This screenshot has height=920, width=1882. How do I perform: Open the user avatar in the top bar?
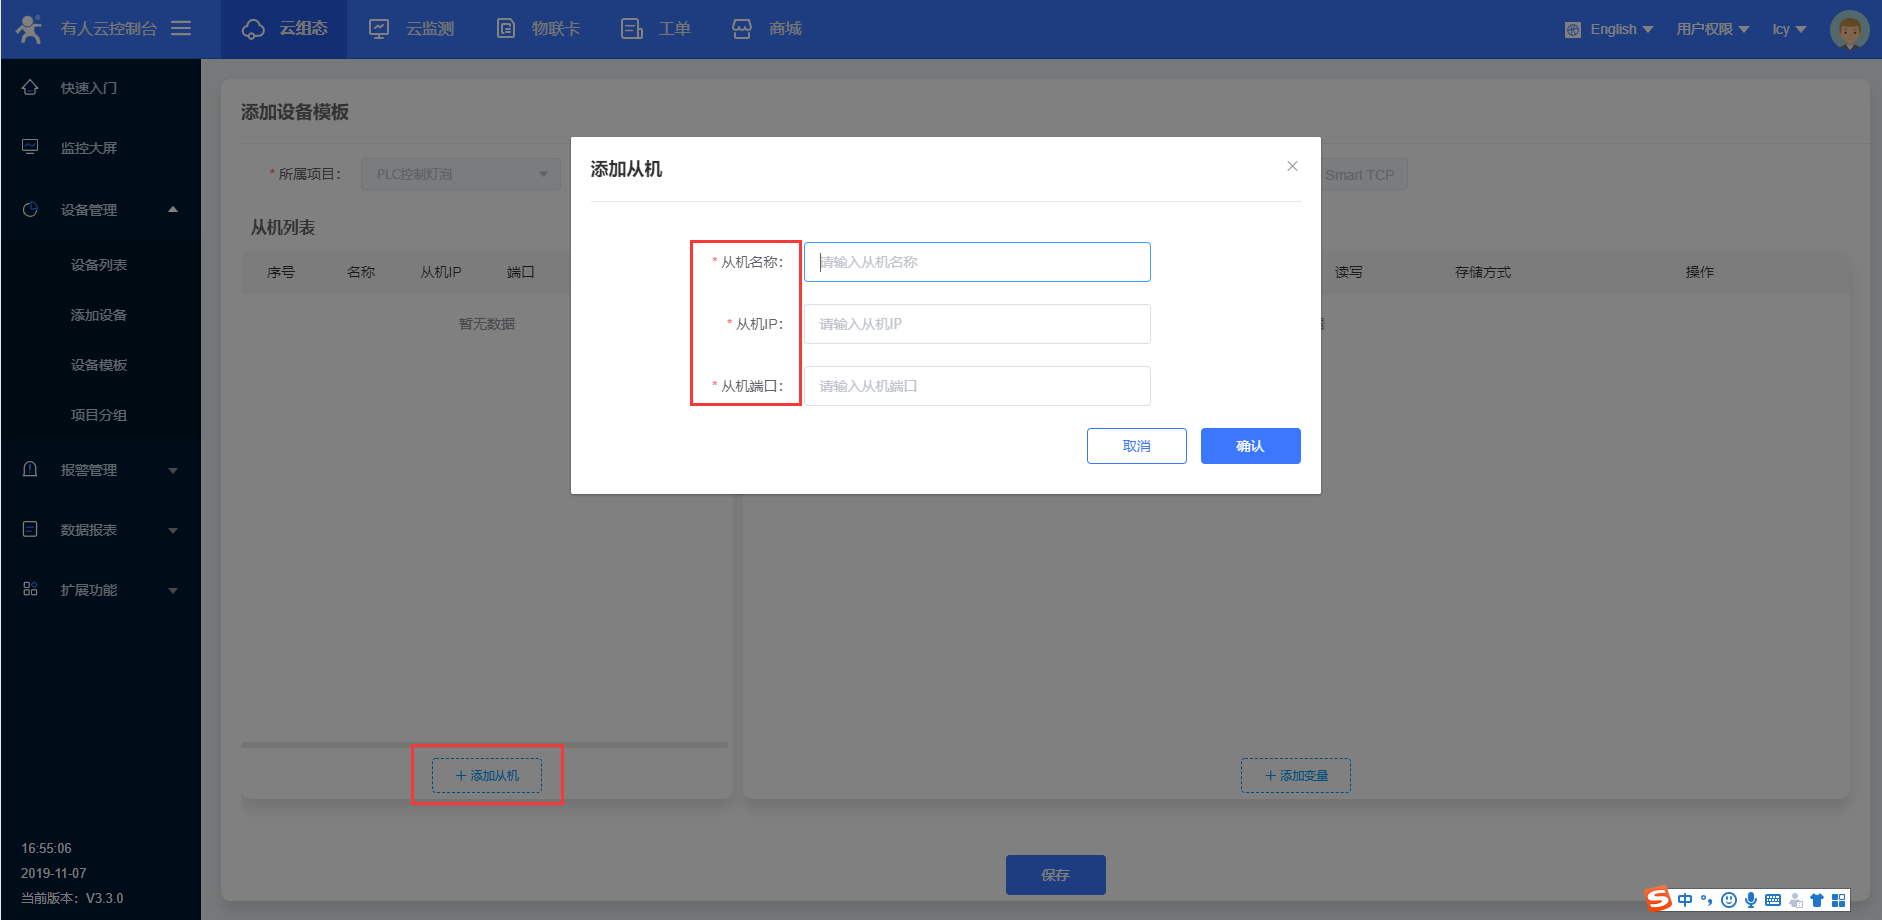(1849, 29)
